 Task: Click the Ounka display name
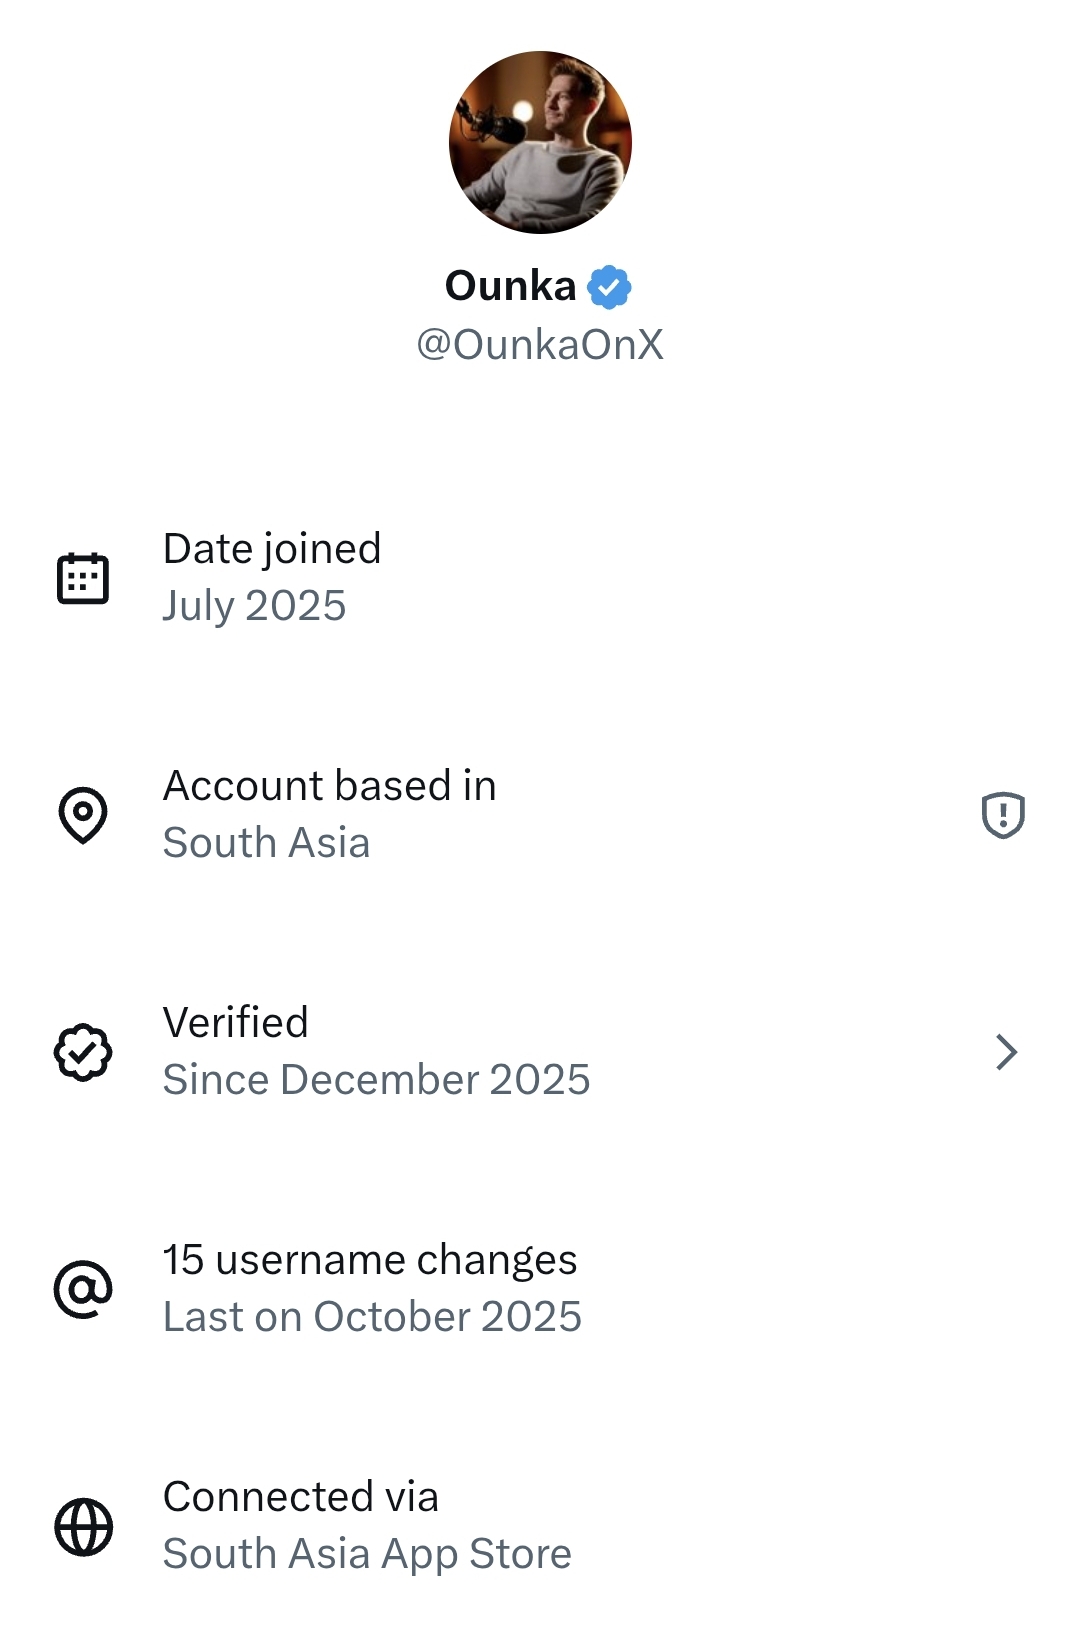pos(510,287)
